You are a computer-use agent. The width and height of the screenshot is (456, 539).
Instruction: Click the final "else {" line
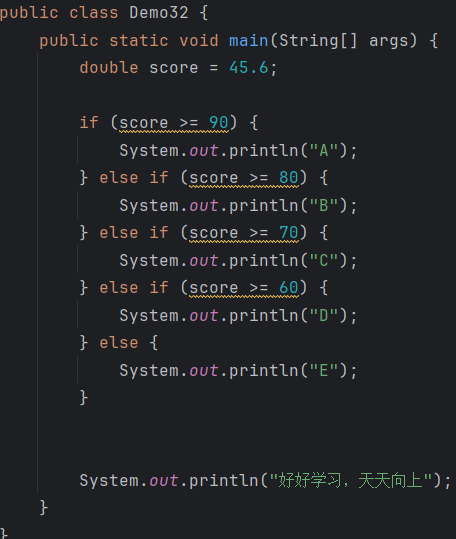click(119, 343)
